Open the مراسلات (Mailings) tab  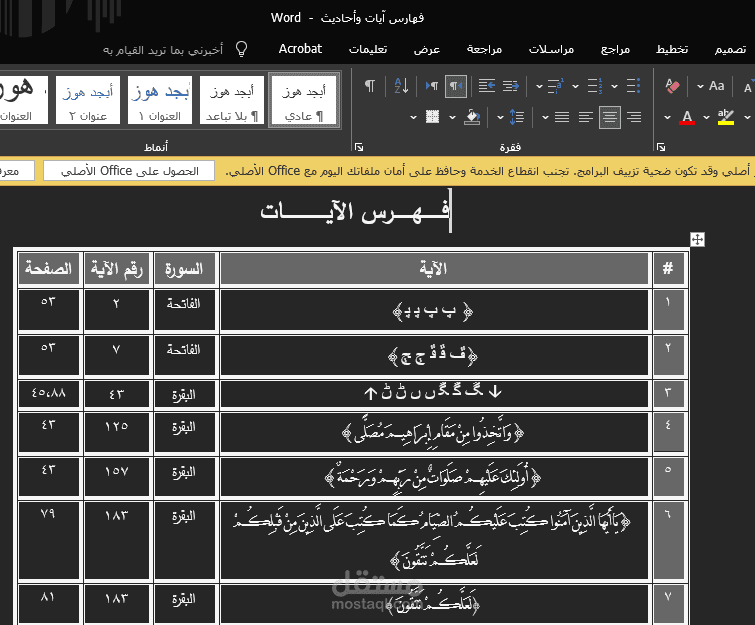coord(551,49)
